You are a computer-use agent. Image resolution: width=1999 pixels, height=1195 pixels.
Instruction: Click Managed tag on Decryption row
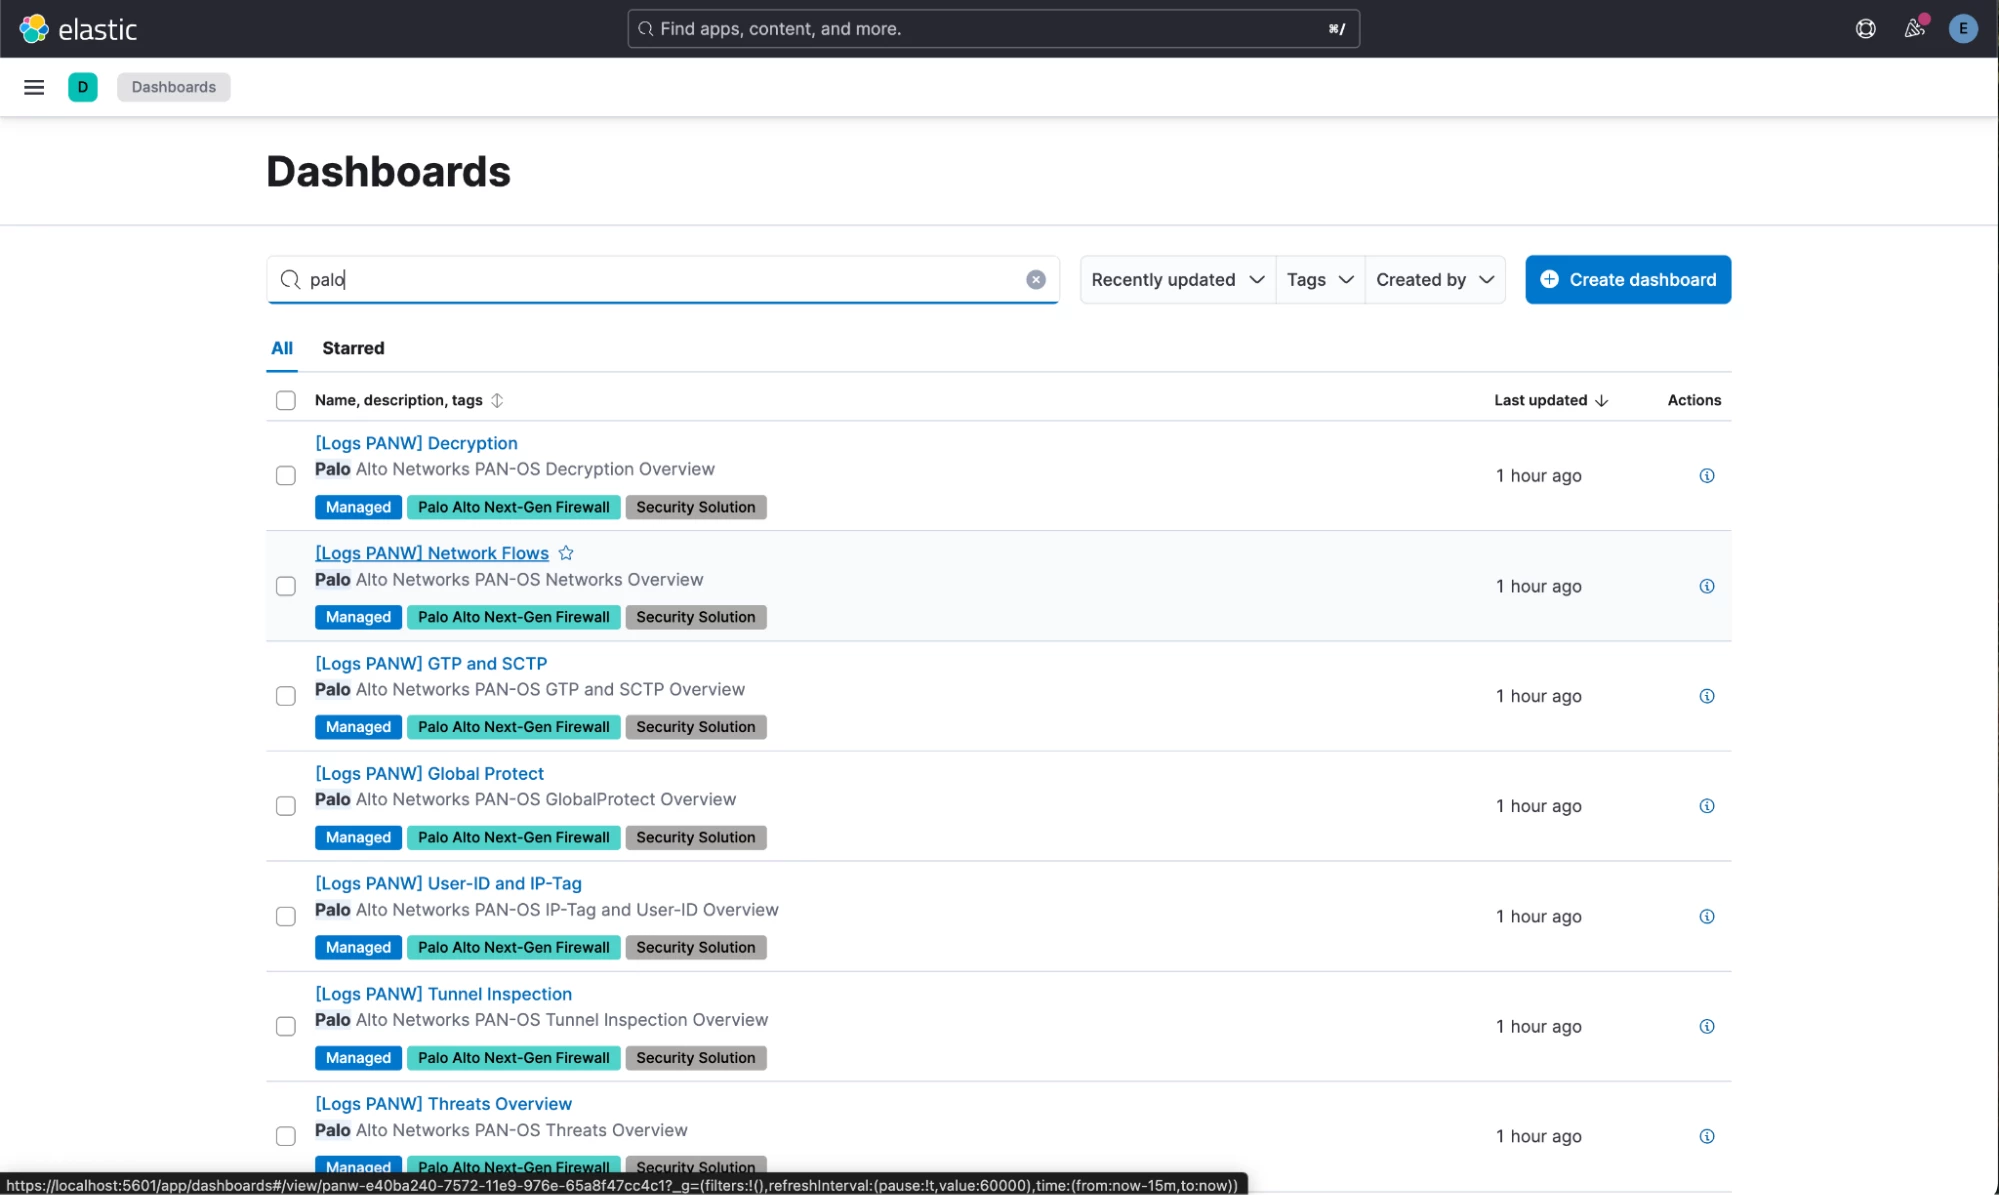point(358,507)
